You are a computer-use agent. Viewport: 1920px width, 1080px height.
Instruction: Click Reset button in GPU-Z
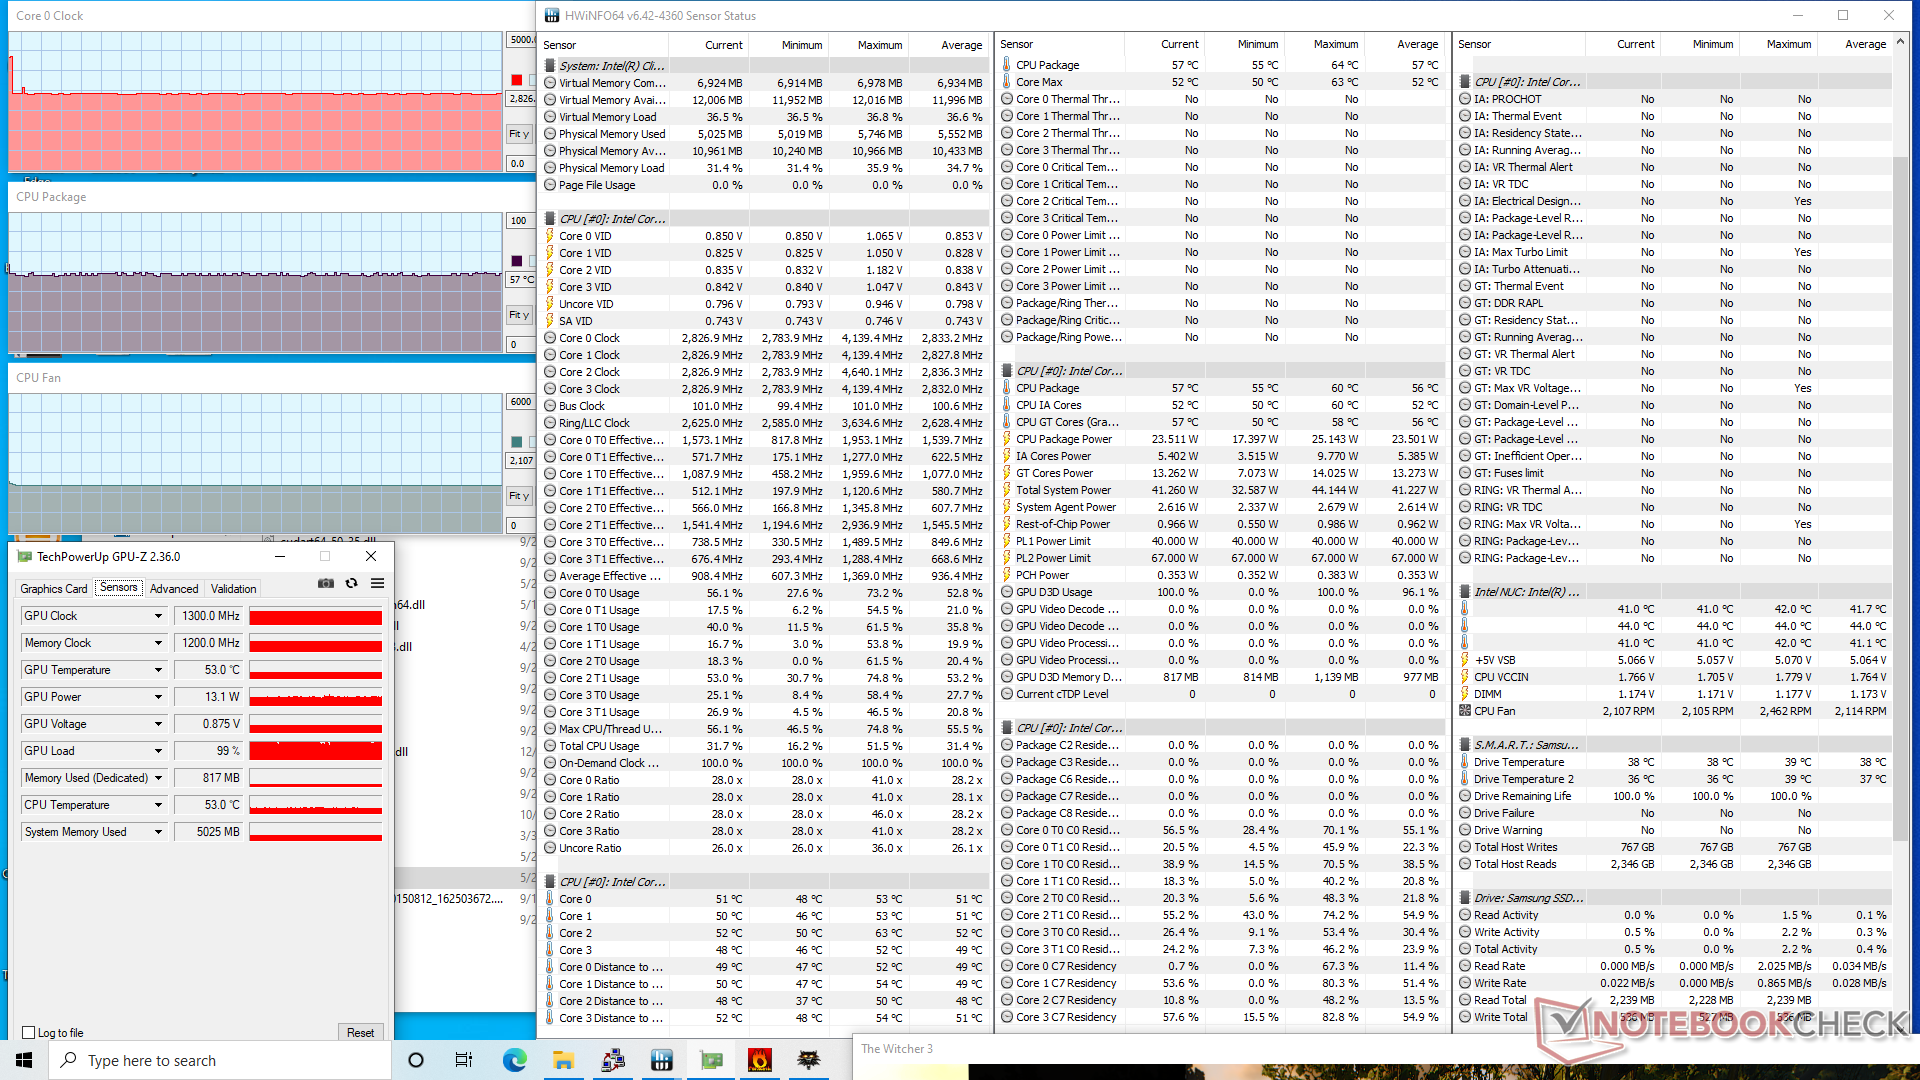point(361,1033)
